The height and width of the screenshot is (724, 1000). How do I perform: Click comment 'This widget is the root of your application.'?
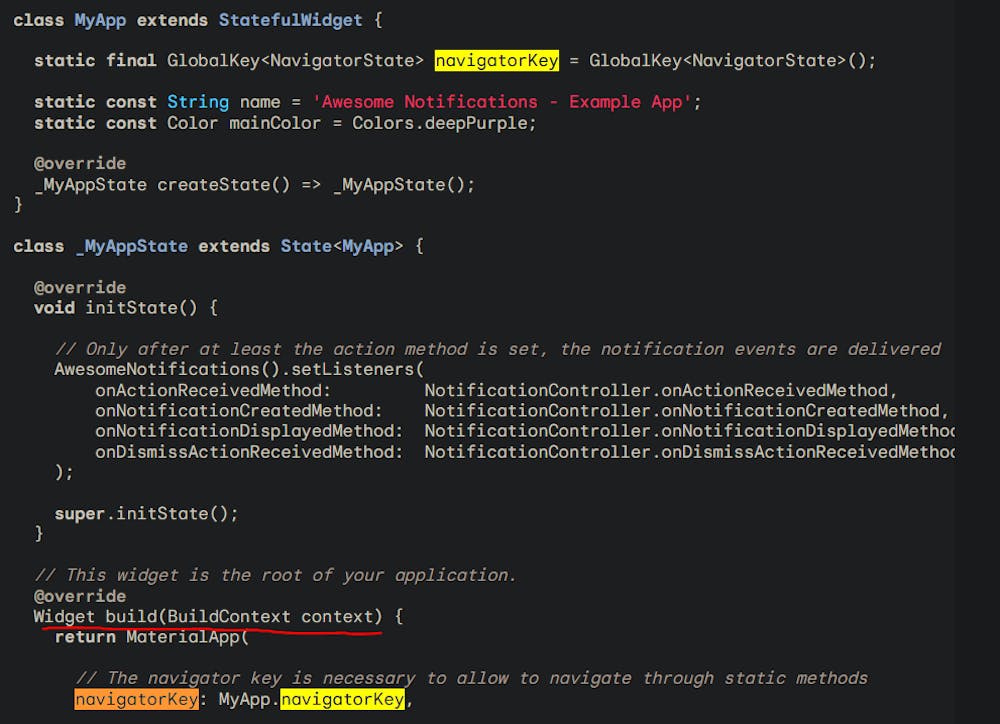[x=275, y=575]
